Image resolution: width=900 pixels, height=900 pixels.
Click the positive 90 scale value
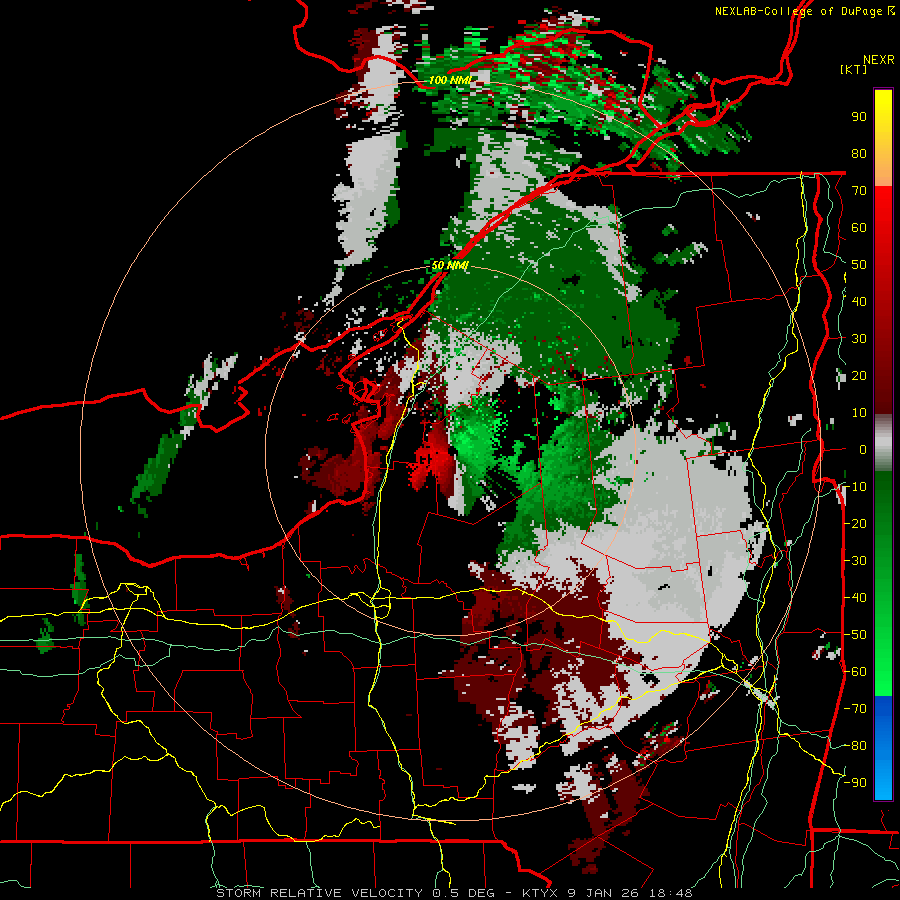tap(859, 117)
